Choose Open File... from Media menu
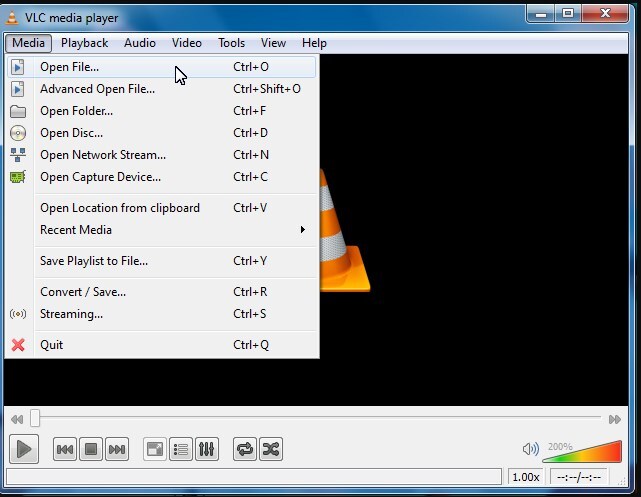Screen dimensions: 641x497 [162, 67]
